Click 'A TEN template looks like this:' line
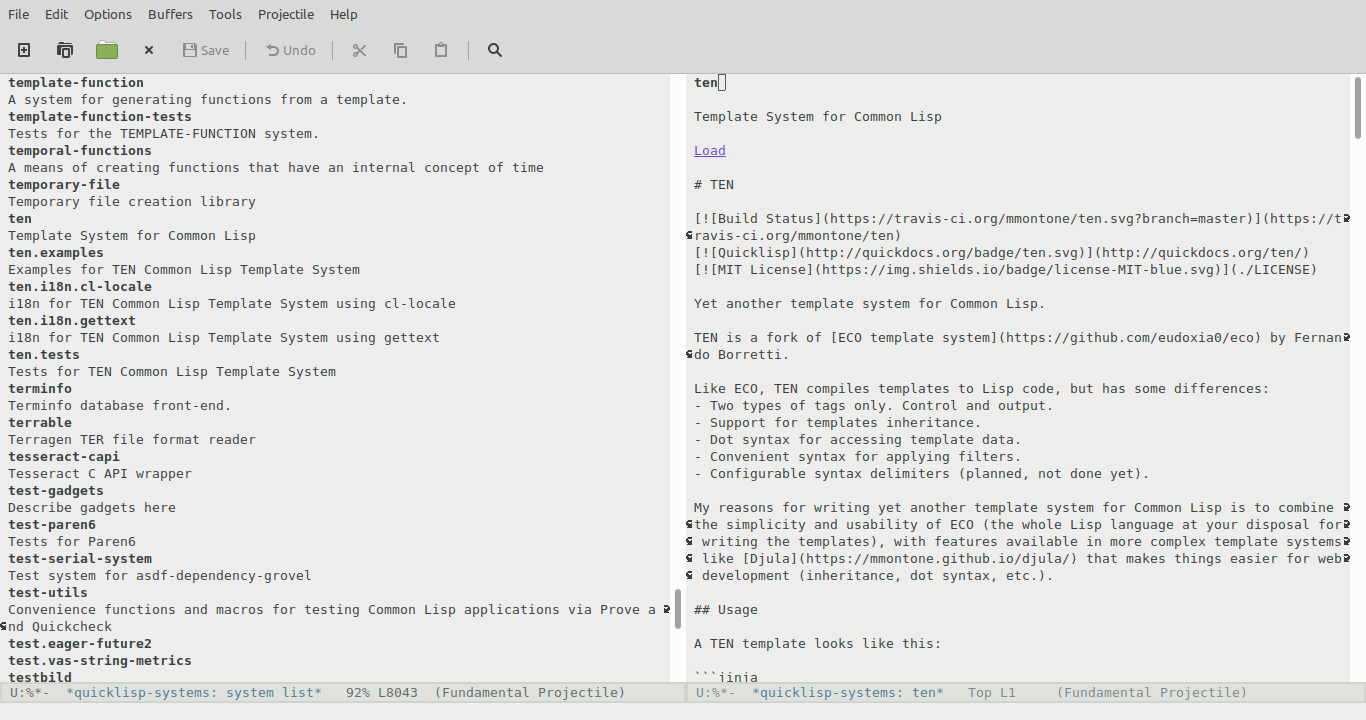 tap(818, 644)
